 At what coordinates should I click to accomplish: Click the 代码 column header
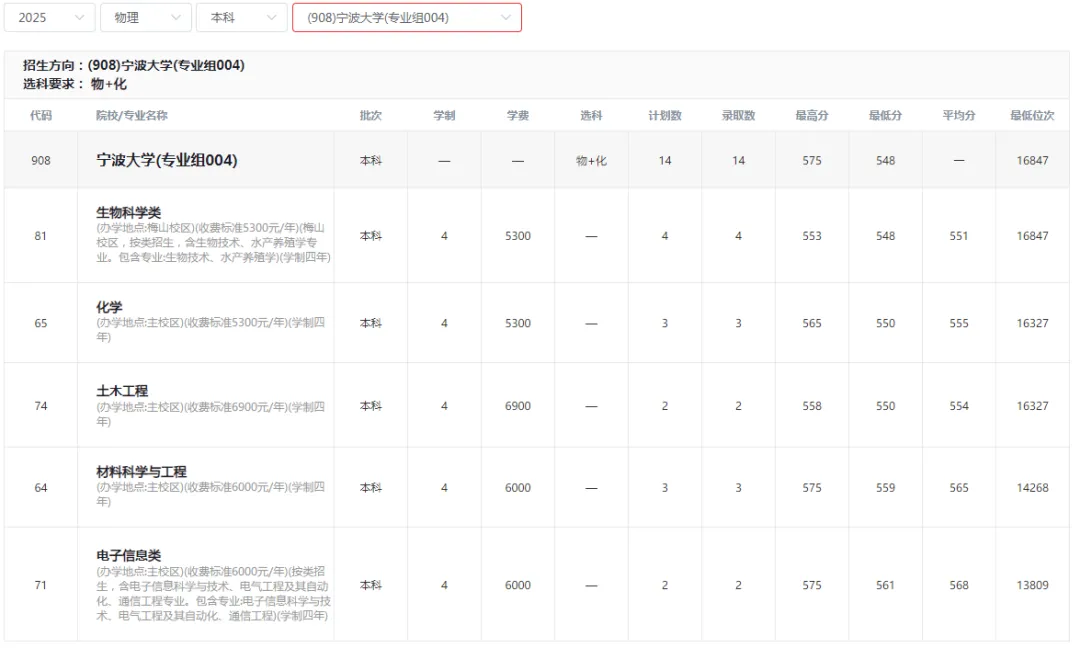[x=41, y=115]
